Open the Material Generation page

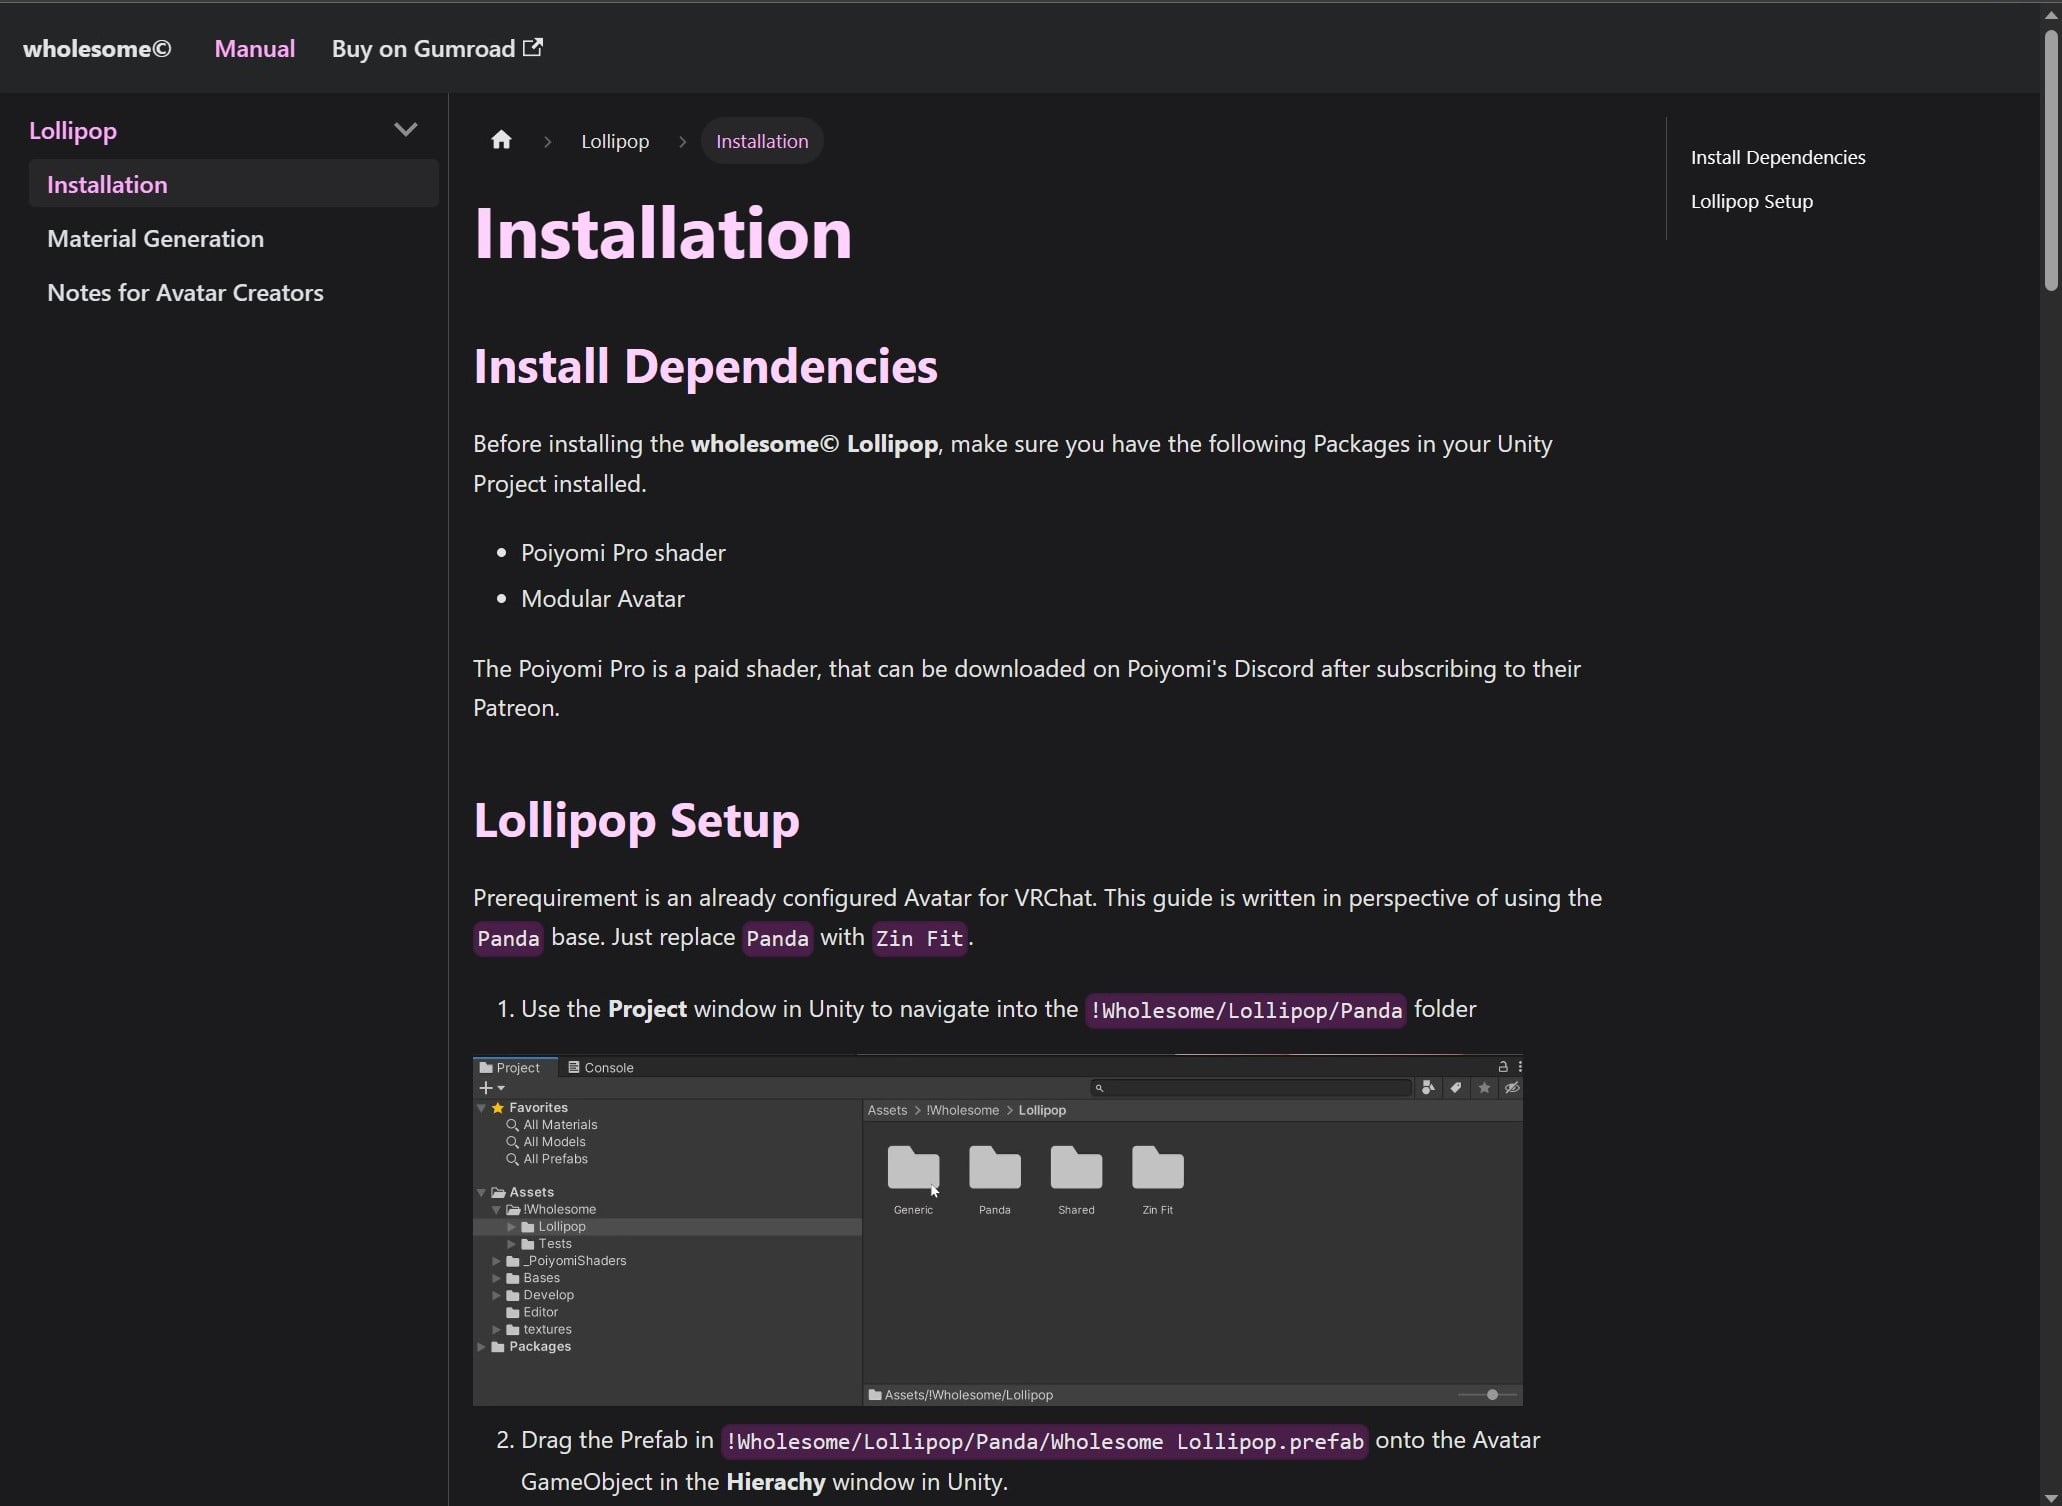(x=155, y=239)
